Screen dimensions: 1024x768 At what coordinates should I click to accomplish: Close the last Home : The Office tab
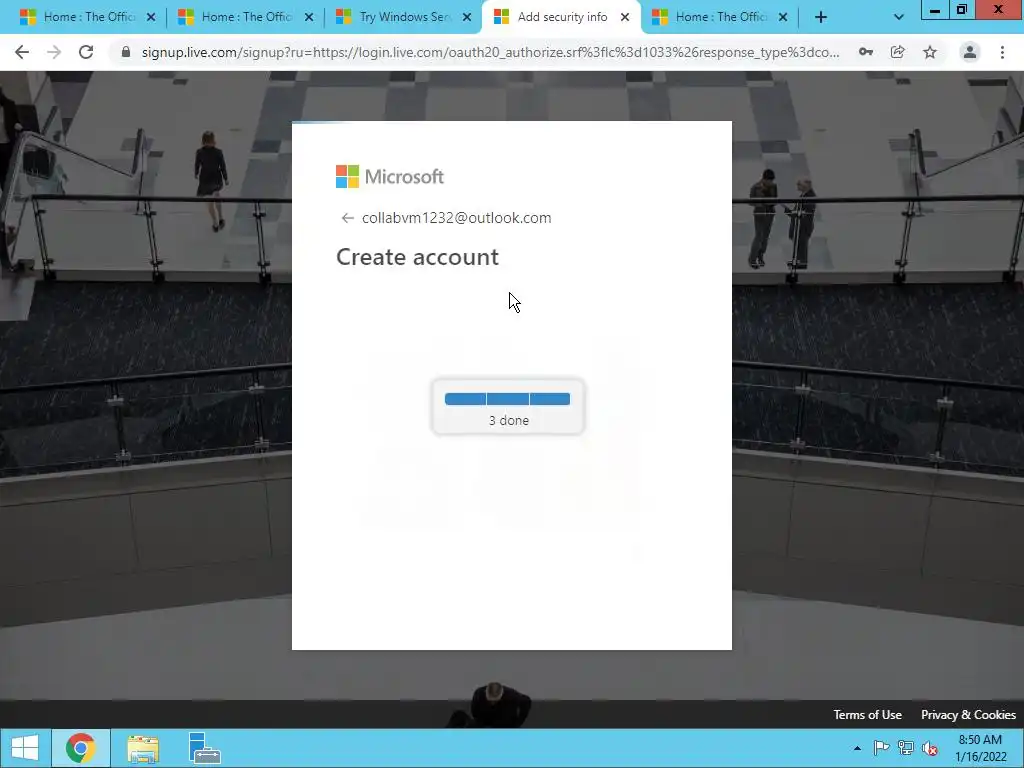[x=783, y=18]
